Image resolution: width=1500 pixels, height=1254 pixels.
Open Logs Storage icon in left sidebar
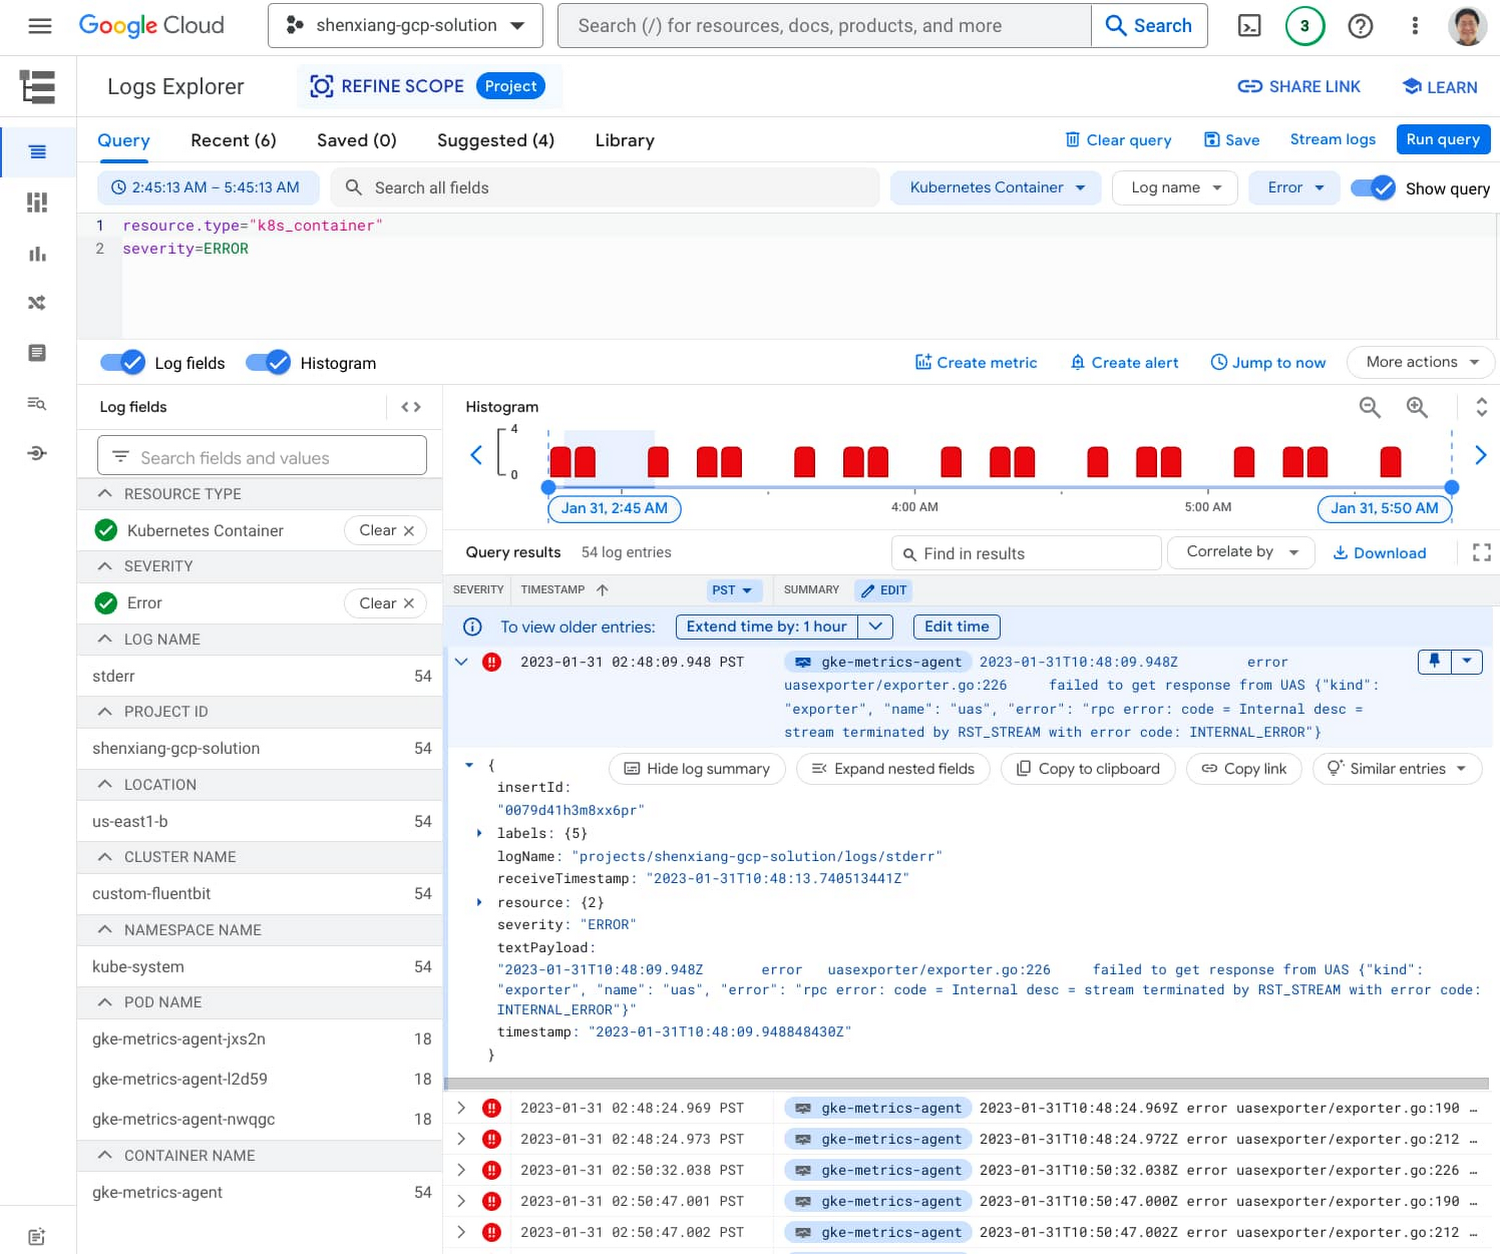[x=38, y=353]
